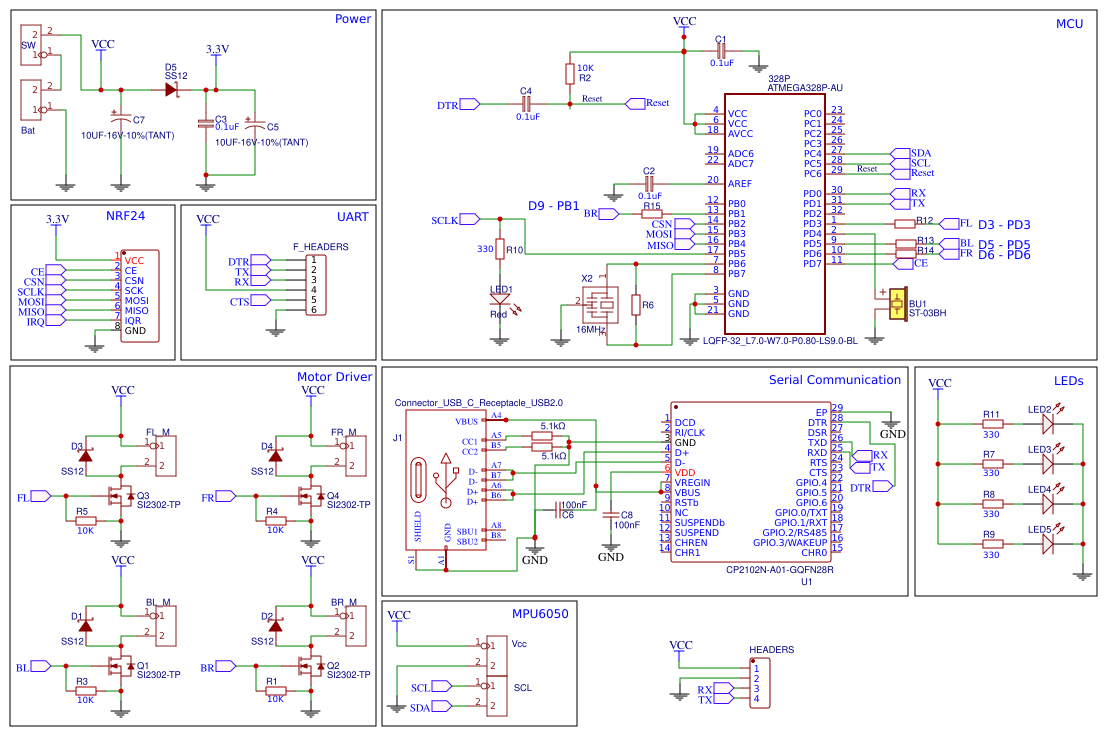Select the "LQFP-32_L7.0-W7.0-P0.80-LS9.0-BL" footprint text
Viewport: 1107px width, 736px height.
(x=780, y=341)
